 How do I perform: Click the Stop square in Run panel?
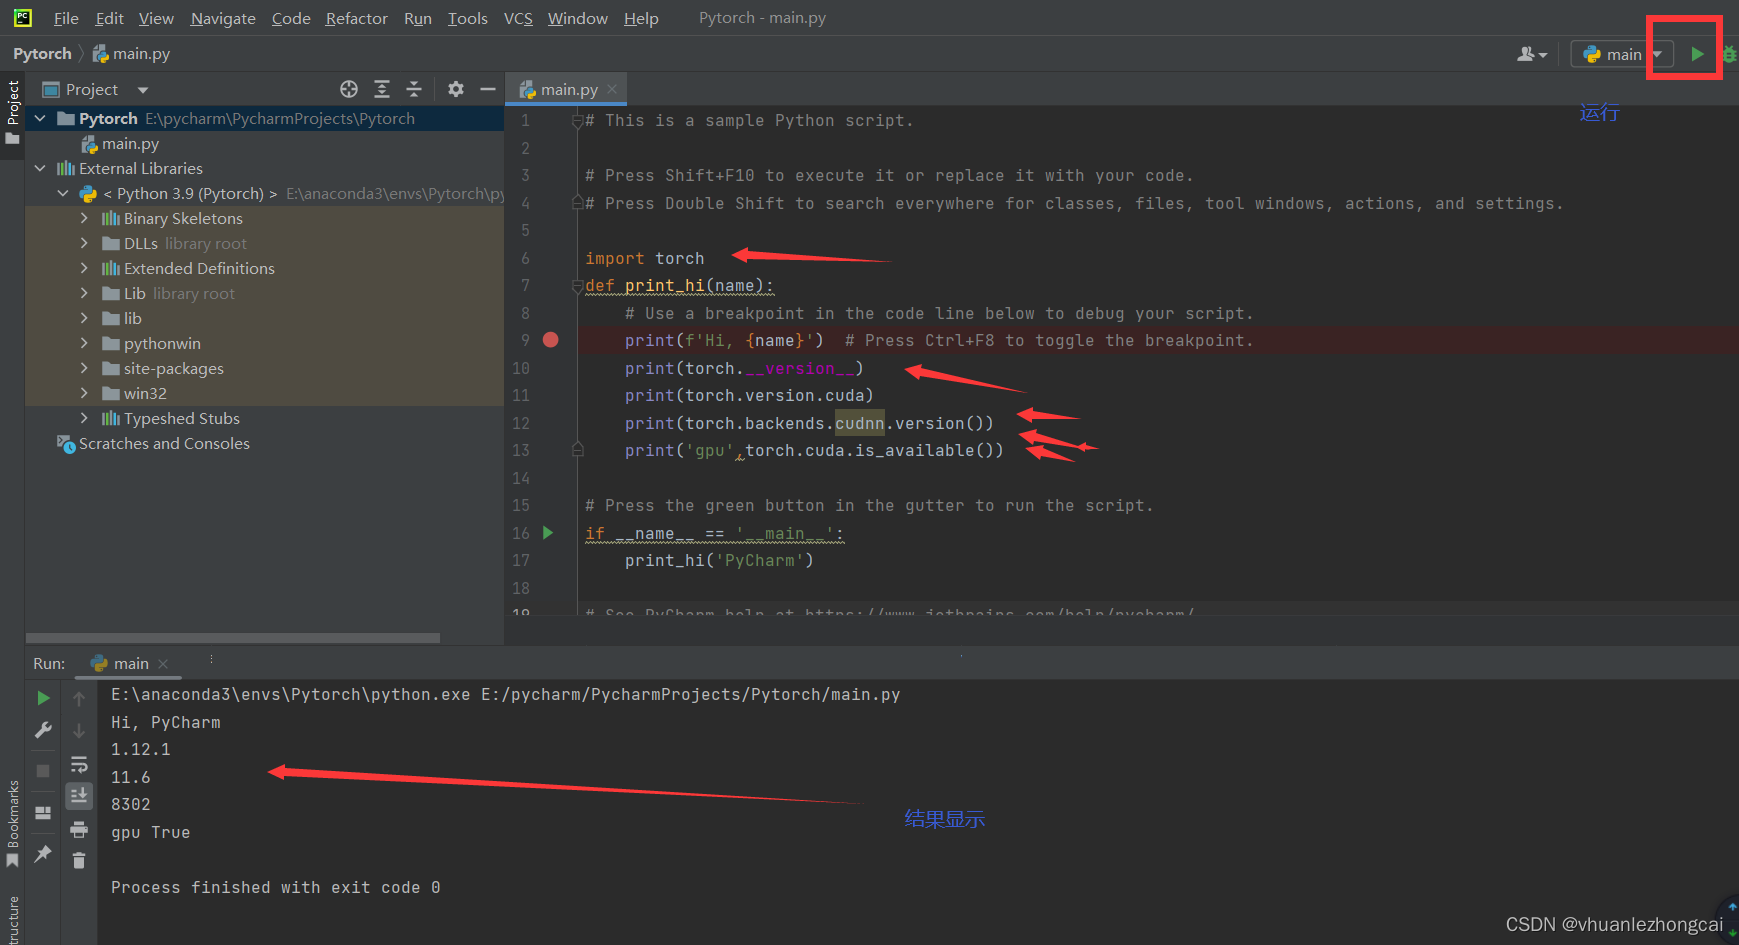[43, 771]
